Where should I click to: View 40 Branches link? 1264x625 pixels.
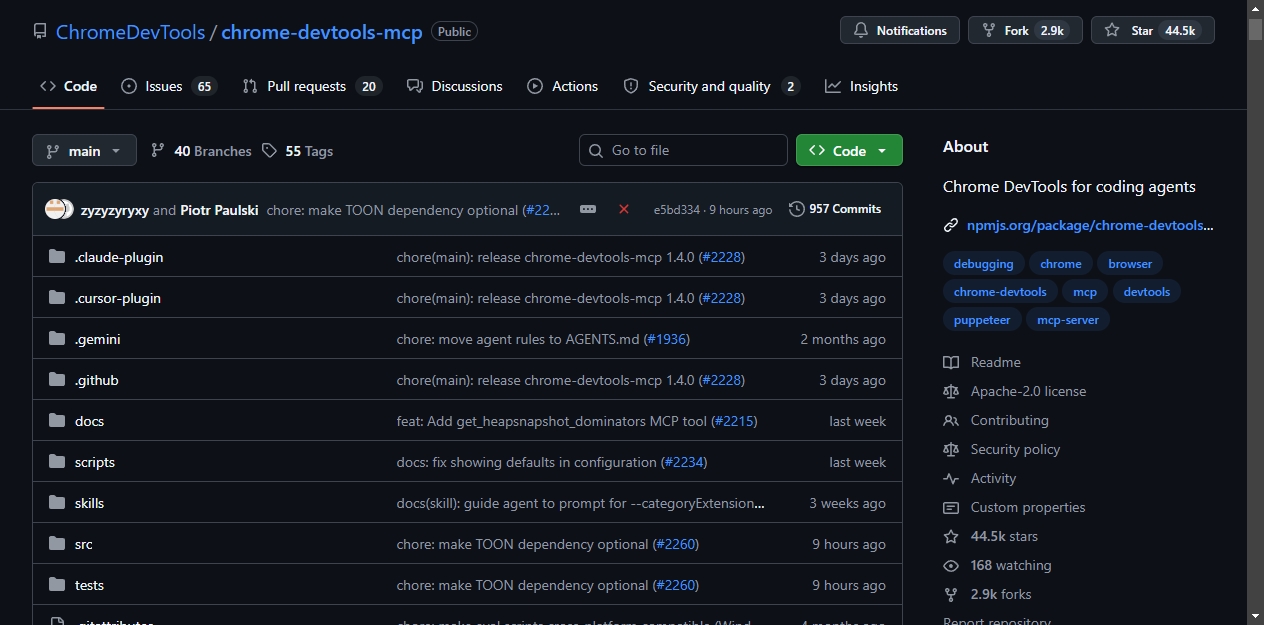tap(201, 151)
